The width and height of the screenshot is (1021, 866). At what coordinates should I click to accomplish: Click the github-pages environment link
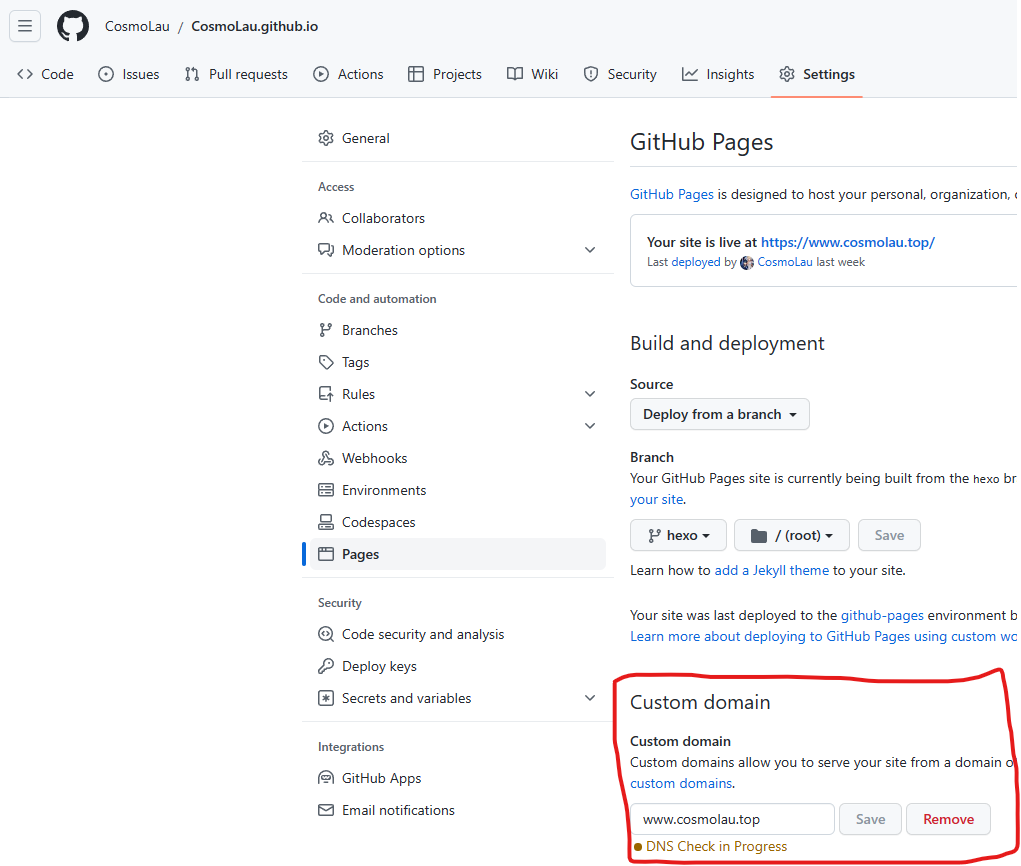pyautogui.click(x=882, y=615)
